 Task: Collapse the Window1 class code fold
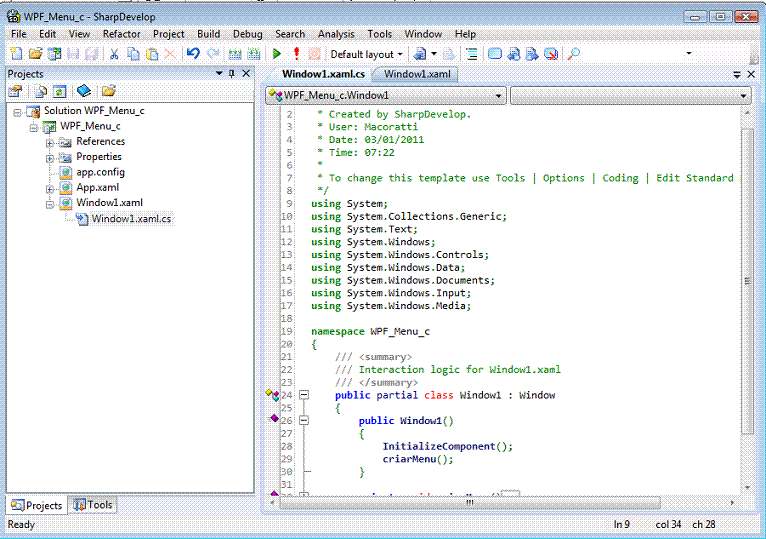click(304, 394)
